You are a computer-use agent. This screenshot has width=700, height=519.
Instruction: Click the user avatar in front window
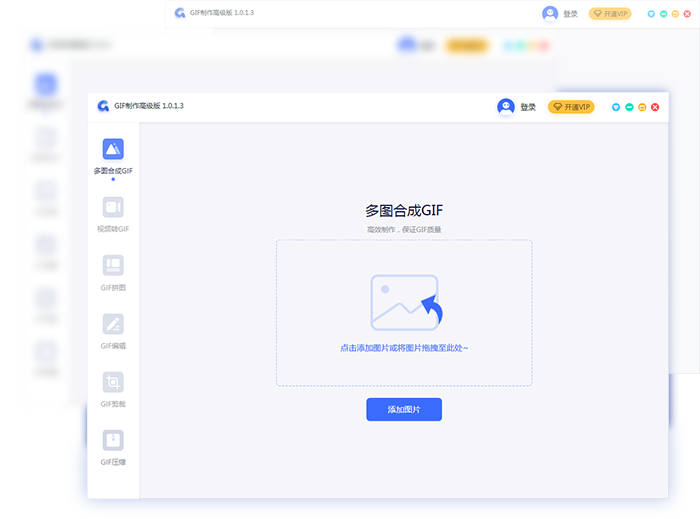pyautogui.click(x=506, y=107)
